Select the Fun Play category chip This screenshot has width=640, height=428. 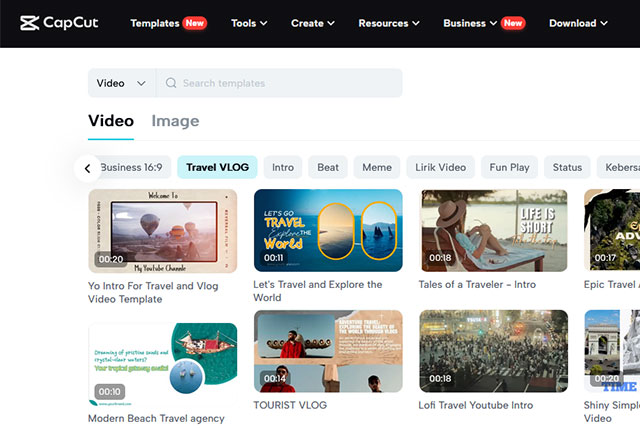pyautogui.click(x=509, y=167)
